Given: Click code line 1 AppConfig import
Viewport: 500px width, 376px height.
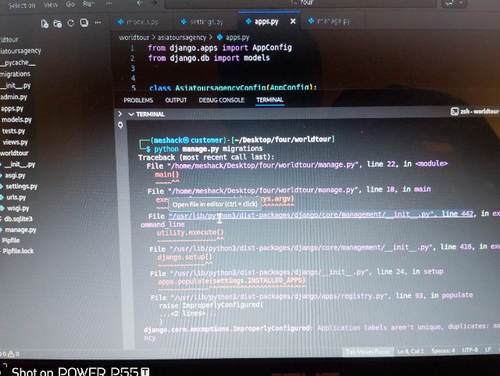Looking at the screenshot, I should (220, 48).
